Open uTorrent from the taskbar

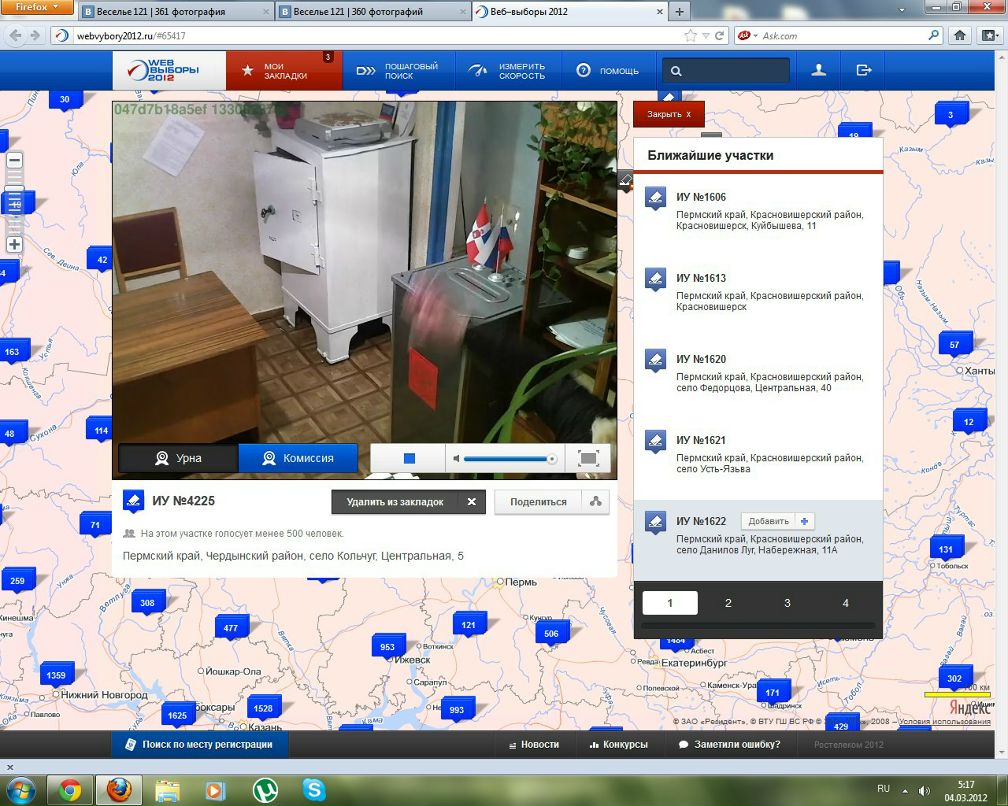tap(265, 790)
